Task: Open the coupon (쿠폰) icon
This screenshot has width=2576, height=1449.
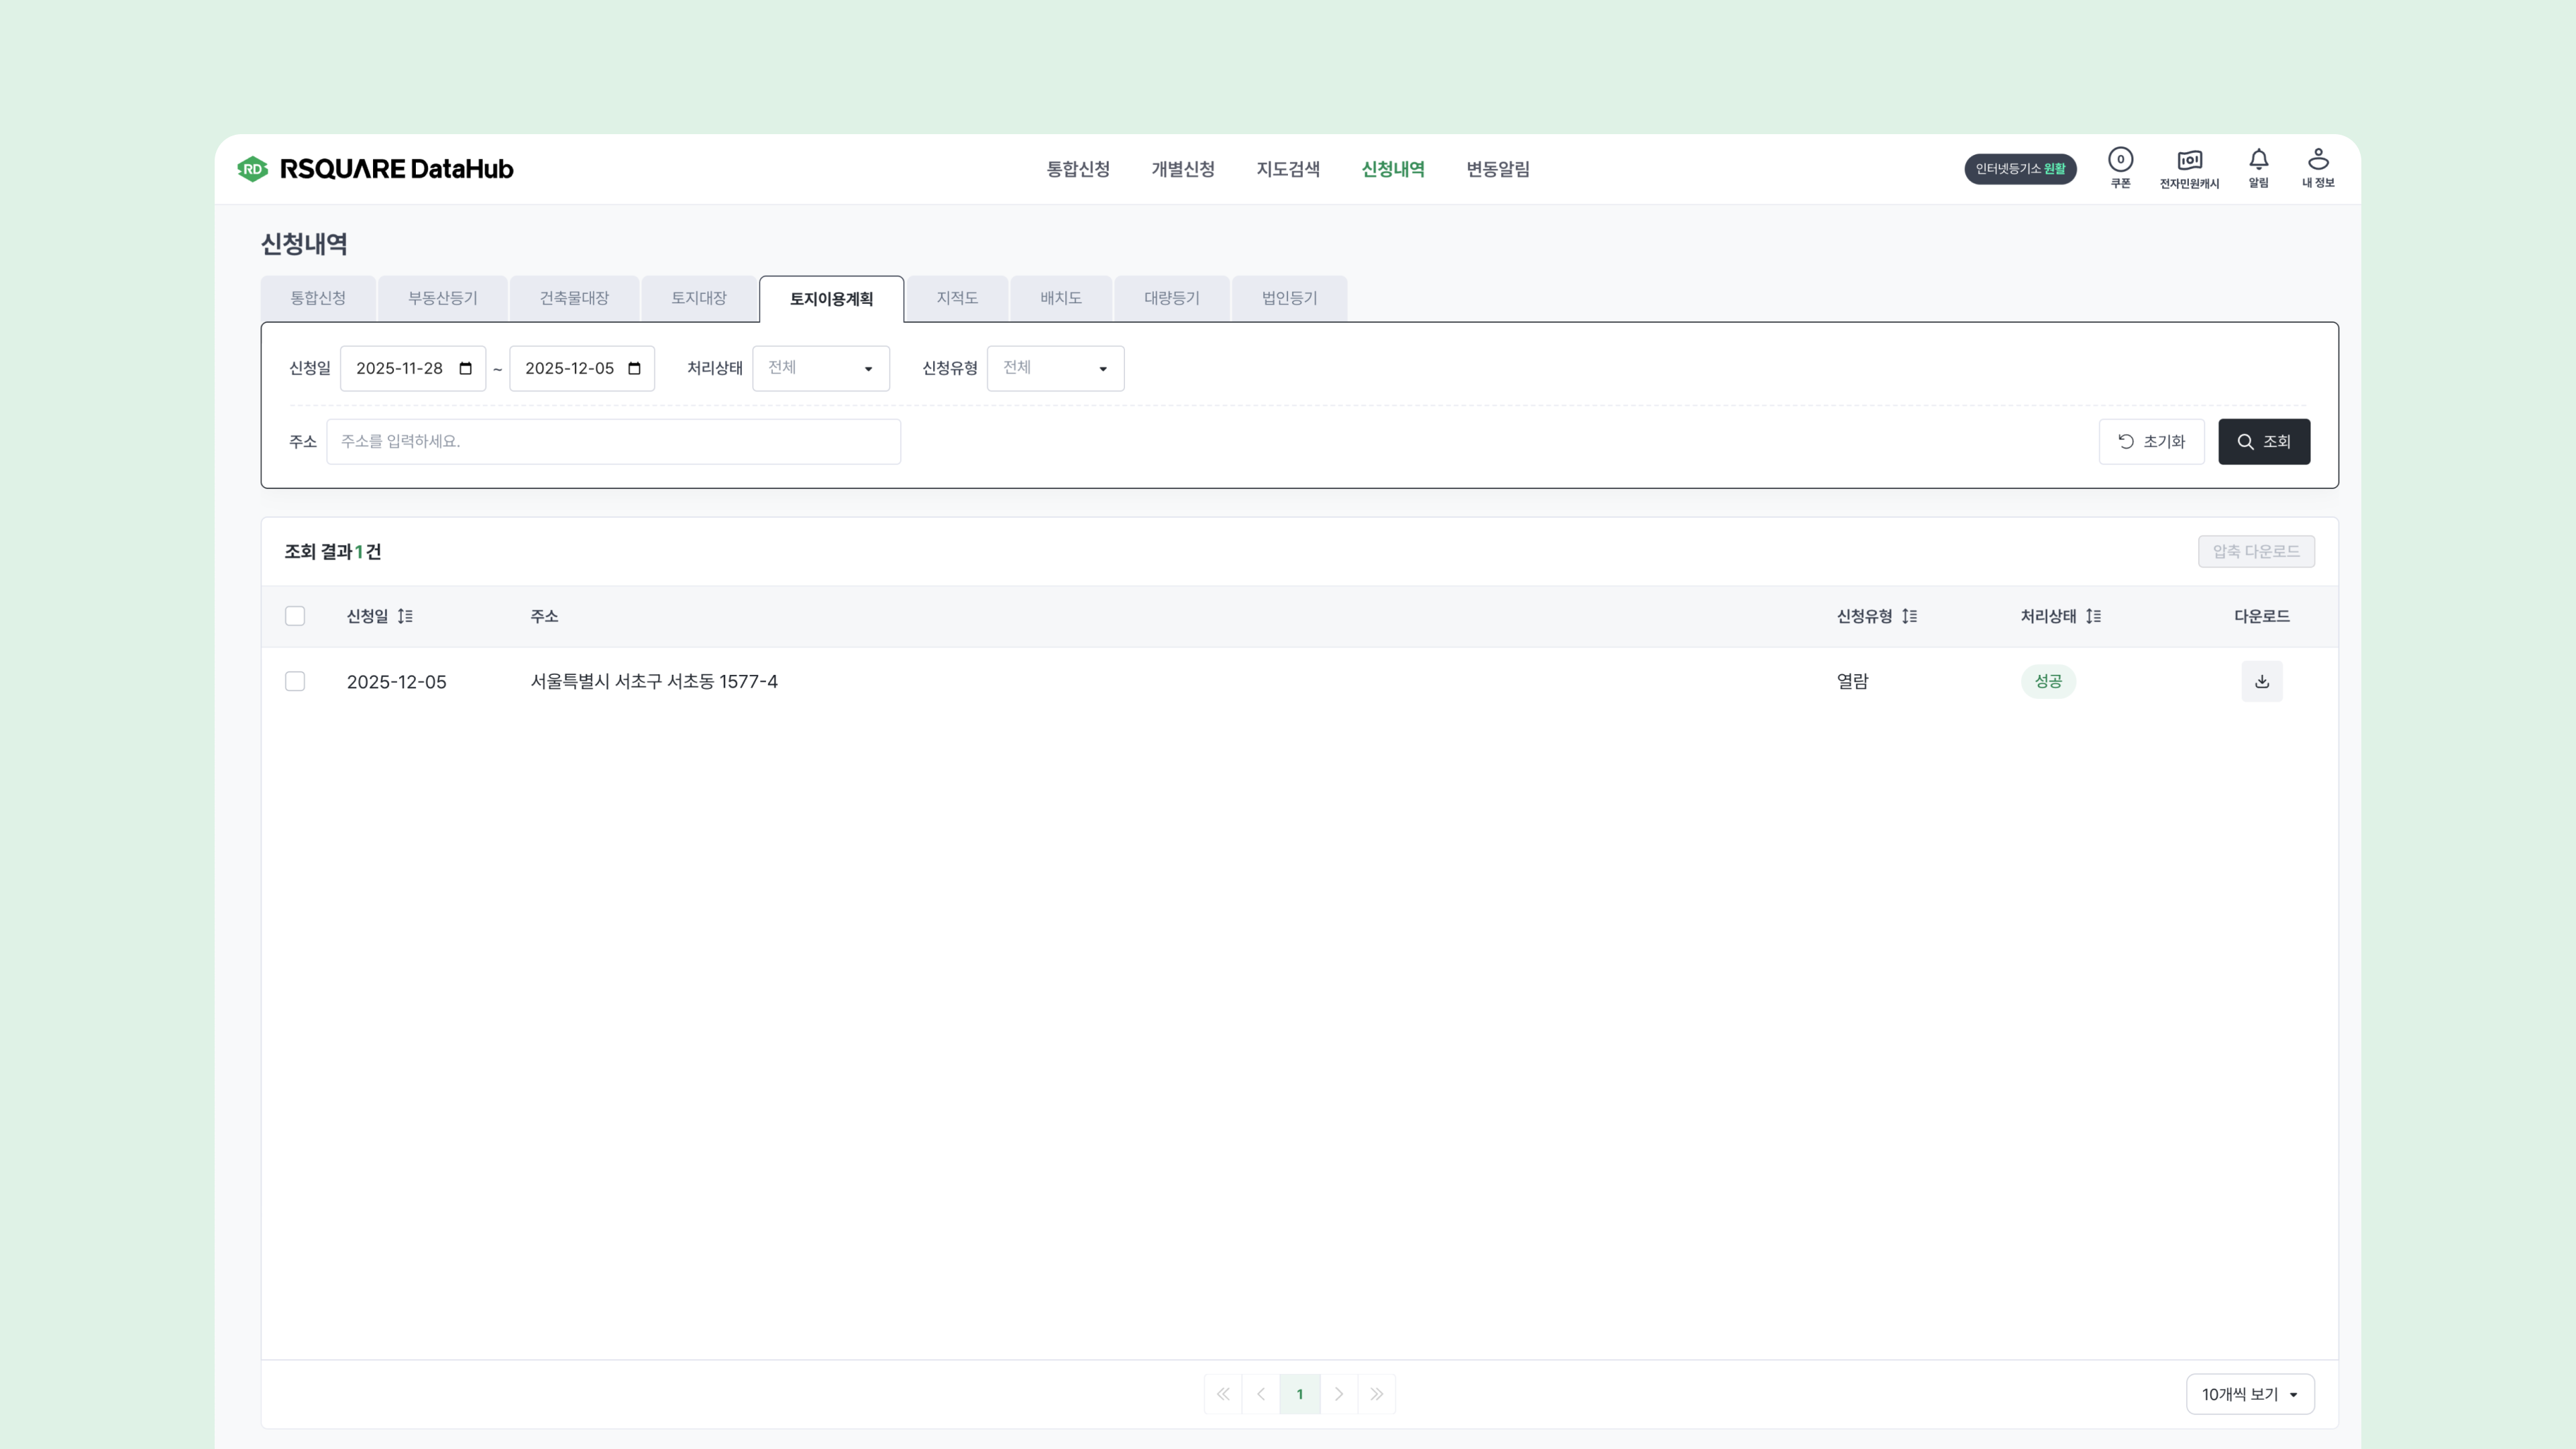Action: tap(2120, 167)
